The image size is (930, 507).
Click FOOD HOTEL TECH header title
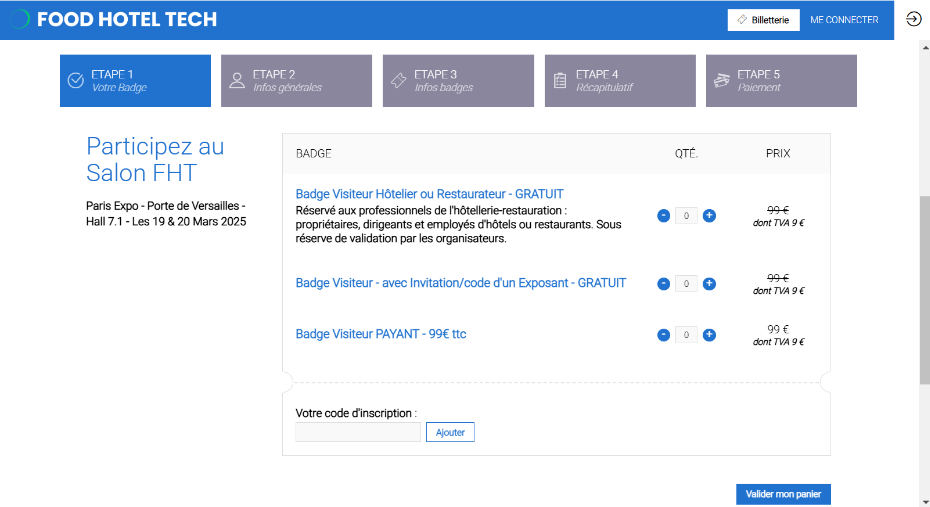tap(127, 19)
